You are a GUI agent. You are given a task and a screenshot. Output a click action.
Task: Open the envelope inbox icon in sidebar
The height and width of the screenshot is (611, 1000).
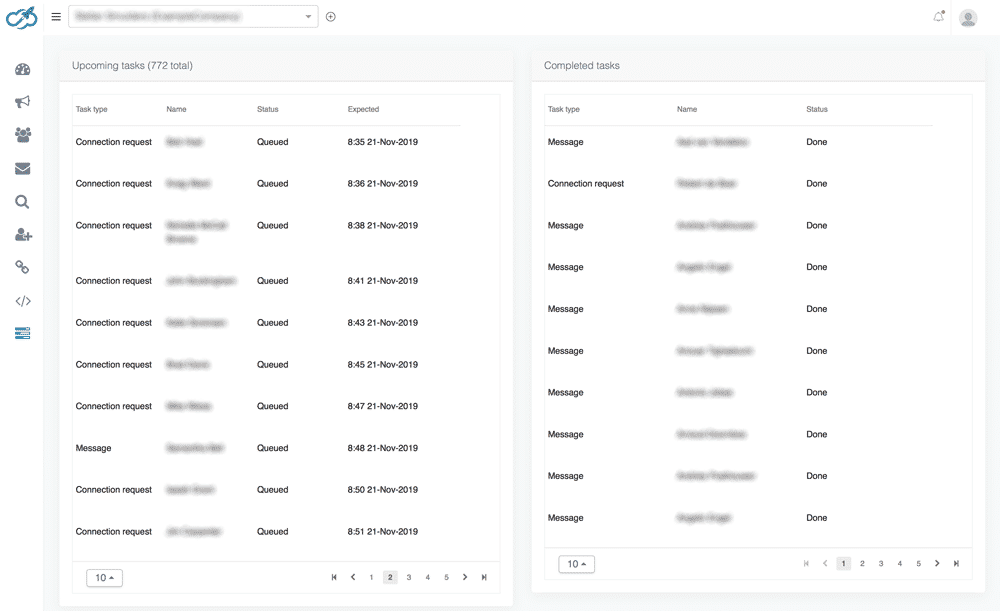pyautogui.click(x=22, y=169)
